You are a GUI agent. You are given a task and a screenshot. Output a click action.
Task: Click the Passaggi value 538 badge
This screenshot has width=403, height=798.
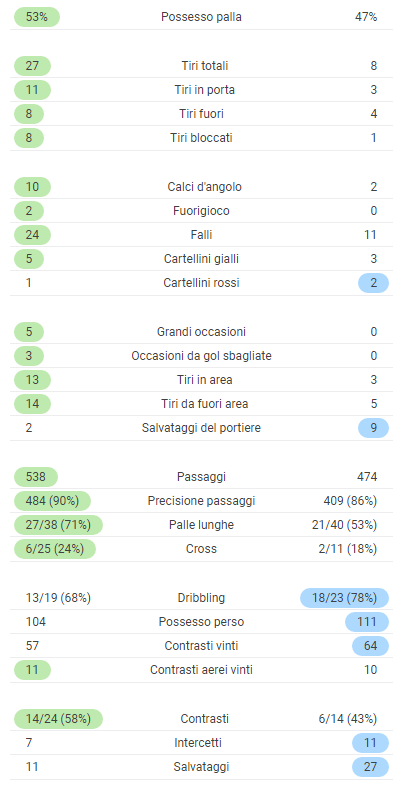pos(36,477)
